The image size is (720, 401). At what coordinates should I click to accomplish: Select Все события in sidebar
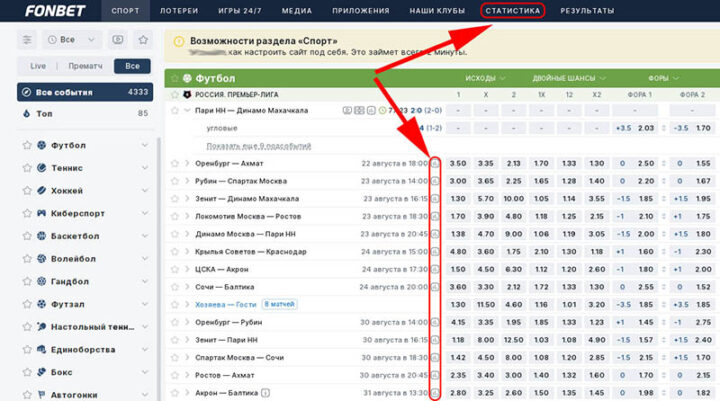point(85,92)
